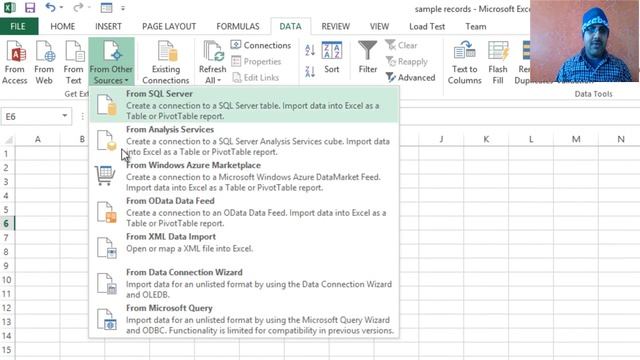This screenshot has height=360, width=640.
Task: Sort A to Z ascending
Action: coord(310,51)
